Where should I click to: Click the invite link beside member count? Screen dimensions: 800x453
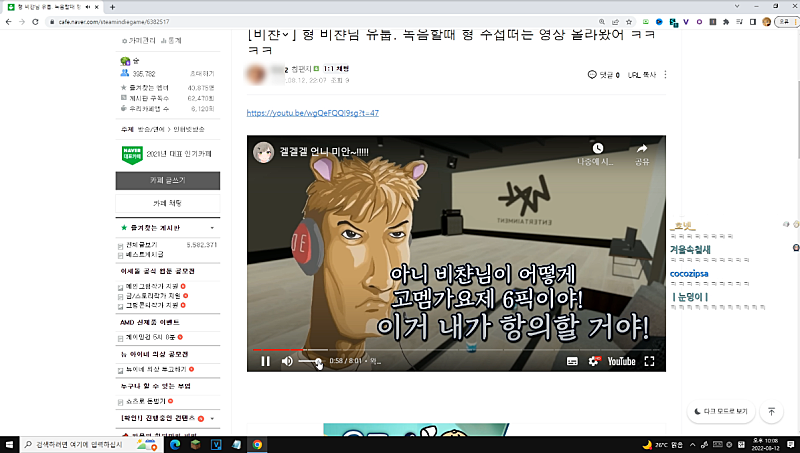point(202,73)
